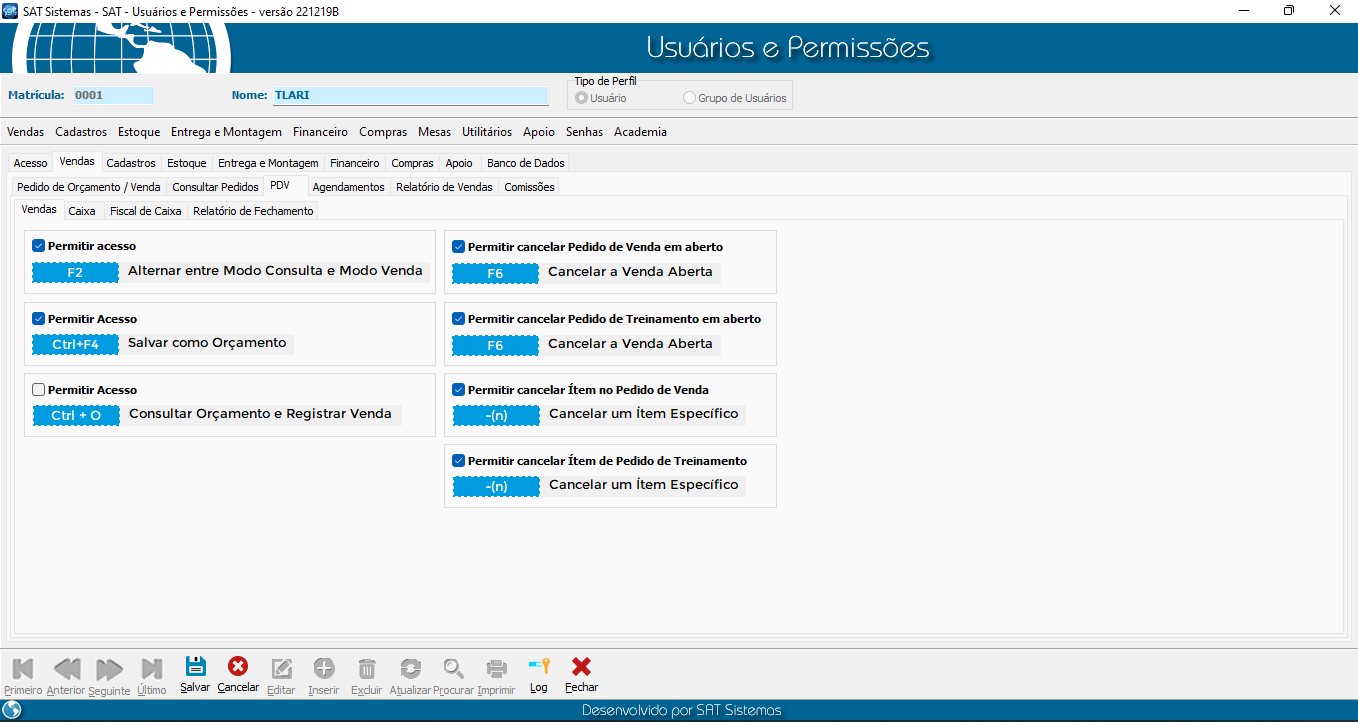
Task: Uncheck Permitir cancelar Pedido de Venda em aberto
Action: click(459, 247)
